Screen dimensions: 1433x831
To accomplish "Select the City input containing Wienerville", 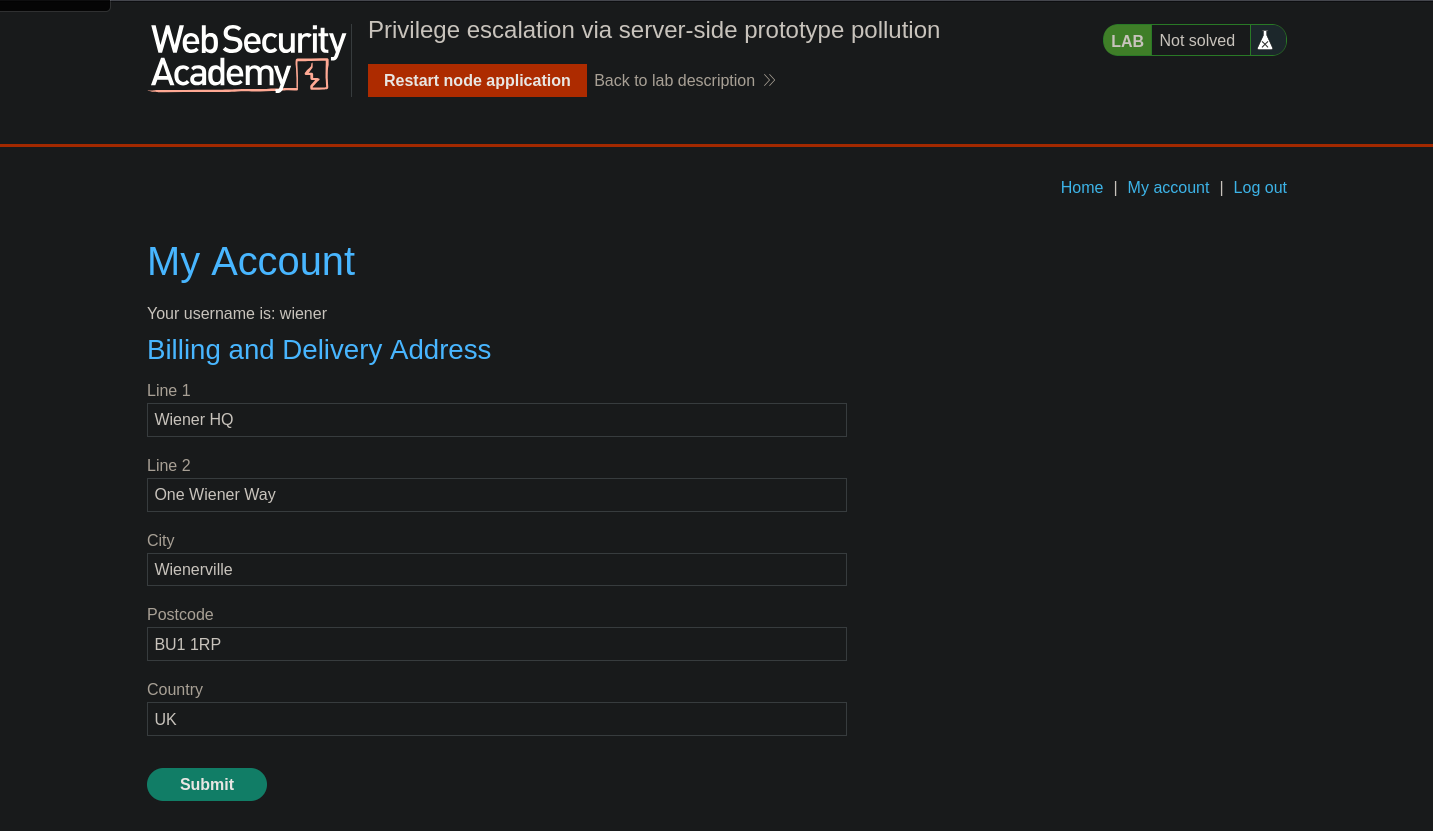I will [x=496, y=570].
